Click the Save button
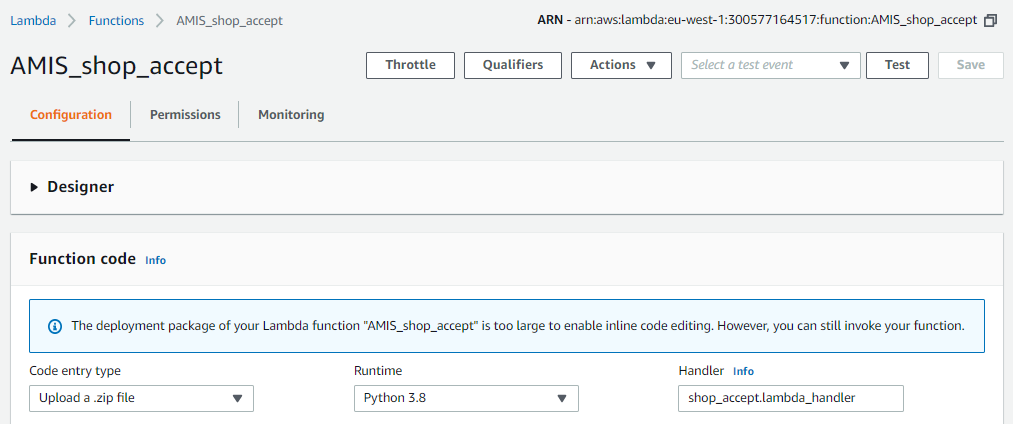1013x424 pixels. [970, 65]
